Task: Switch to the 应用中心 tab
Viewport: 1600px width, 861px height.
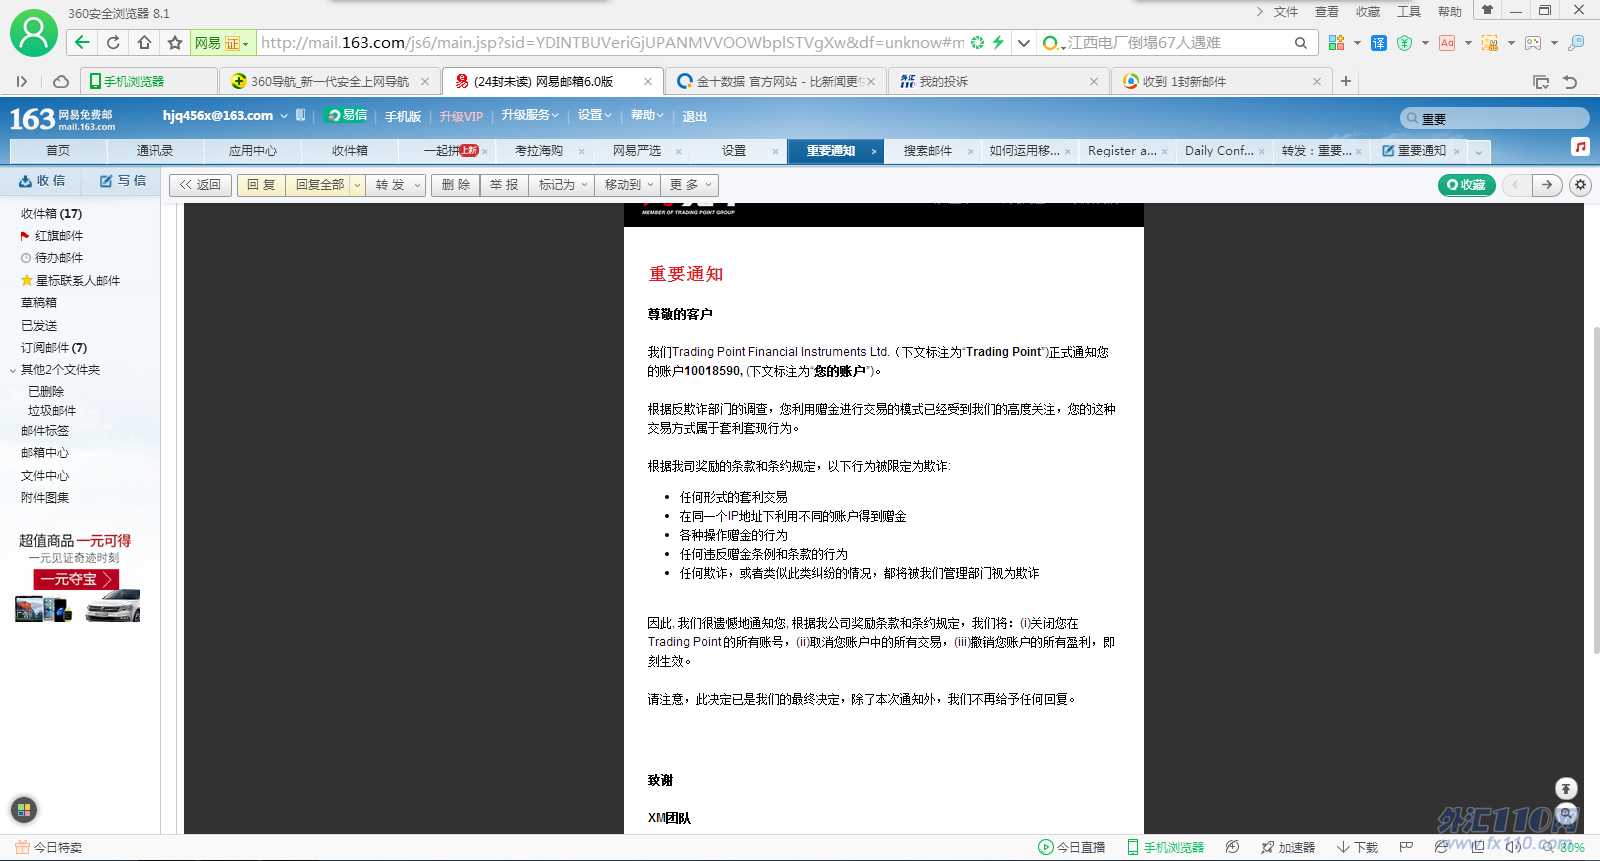Action: [x=253, y=151]
